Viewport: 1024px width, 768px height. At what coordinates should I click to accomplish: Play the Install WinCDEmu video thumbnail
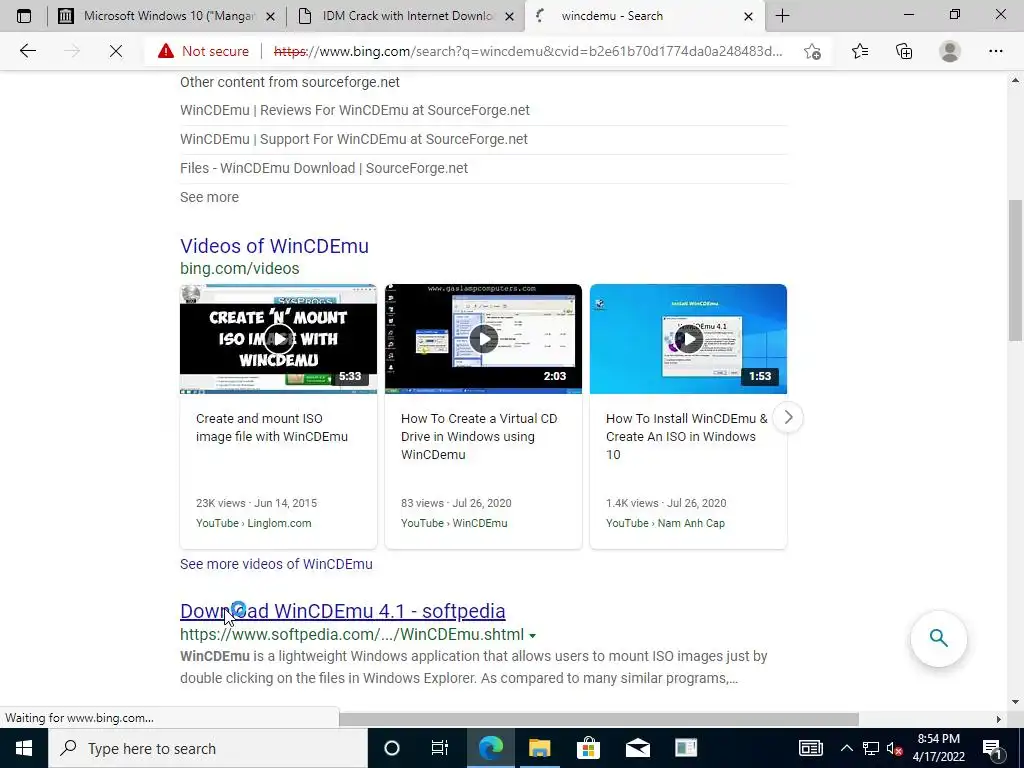point(688,339)
